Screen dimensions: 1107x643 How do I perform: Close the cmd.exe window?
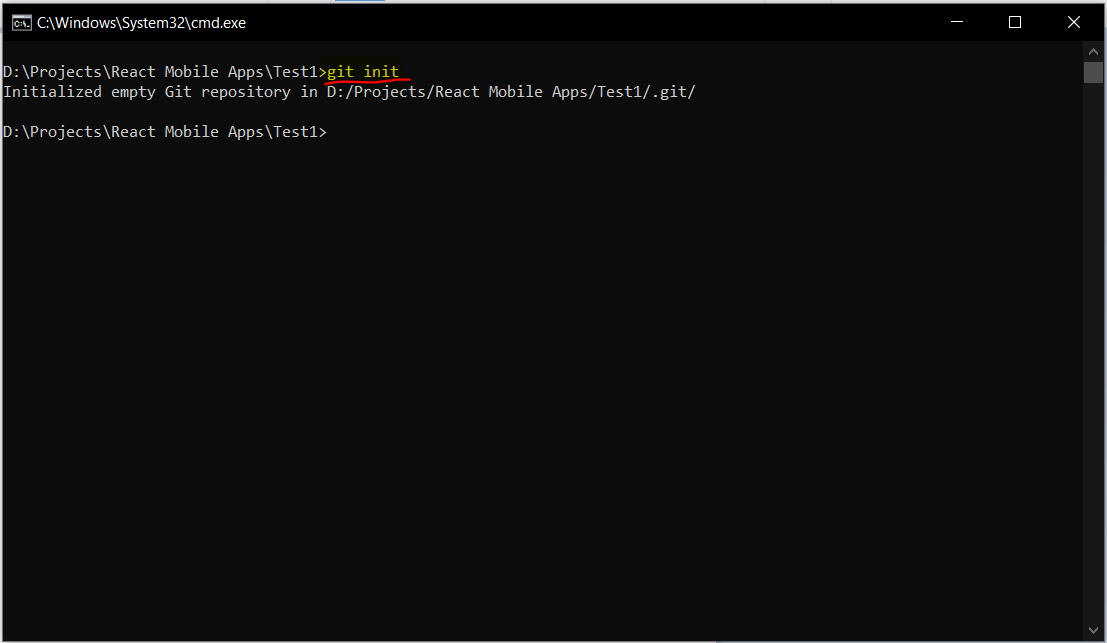point(1074,21)
